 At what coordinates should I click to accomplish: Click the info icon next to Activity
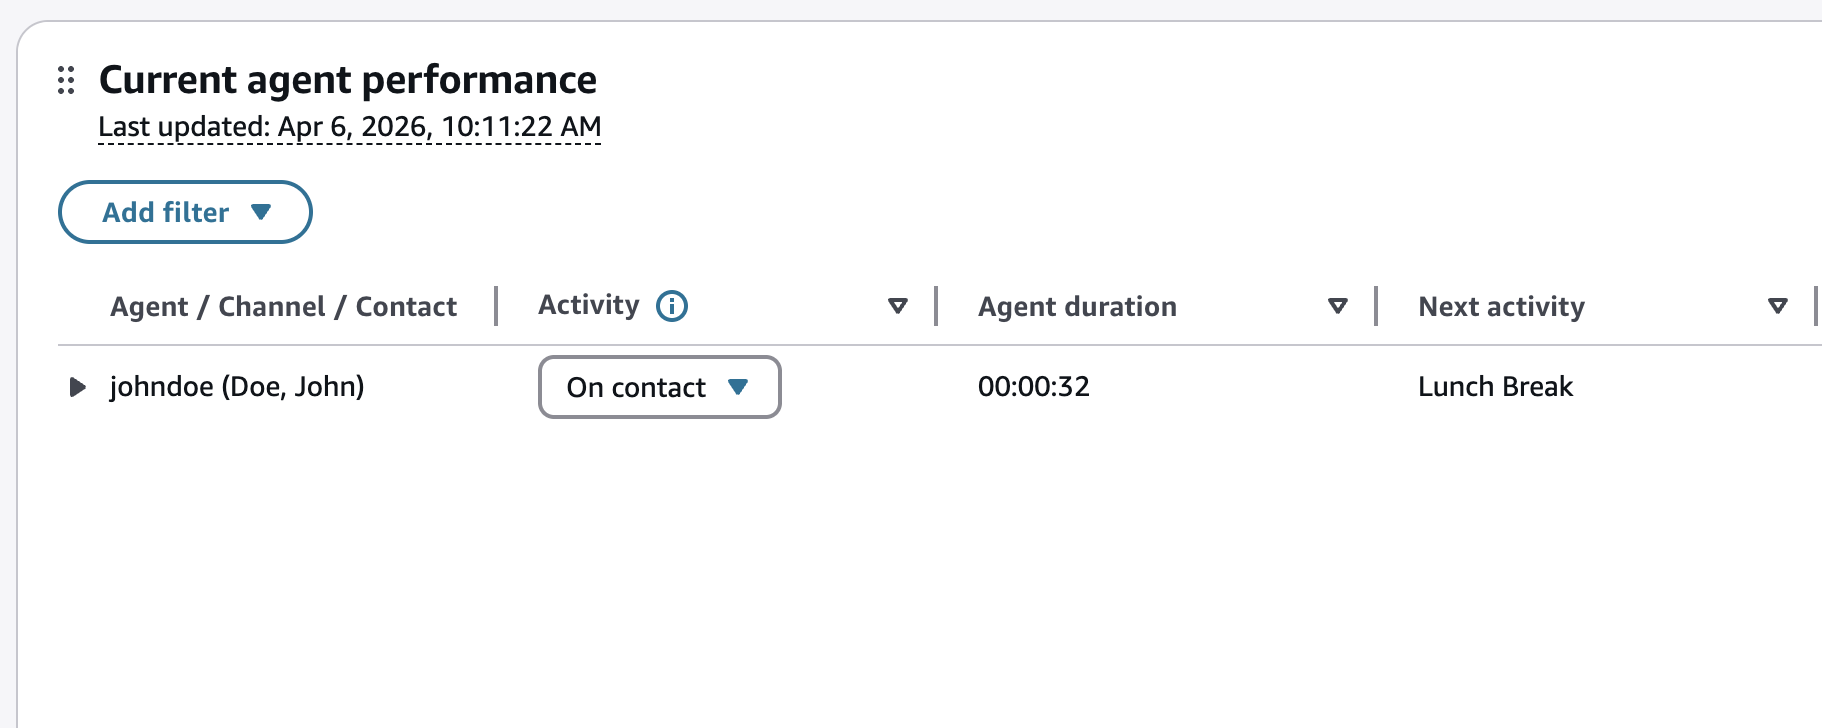[672, 306]
